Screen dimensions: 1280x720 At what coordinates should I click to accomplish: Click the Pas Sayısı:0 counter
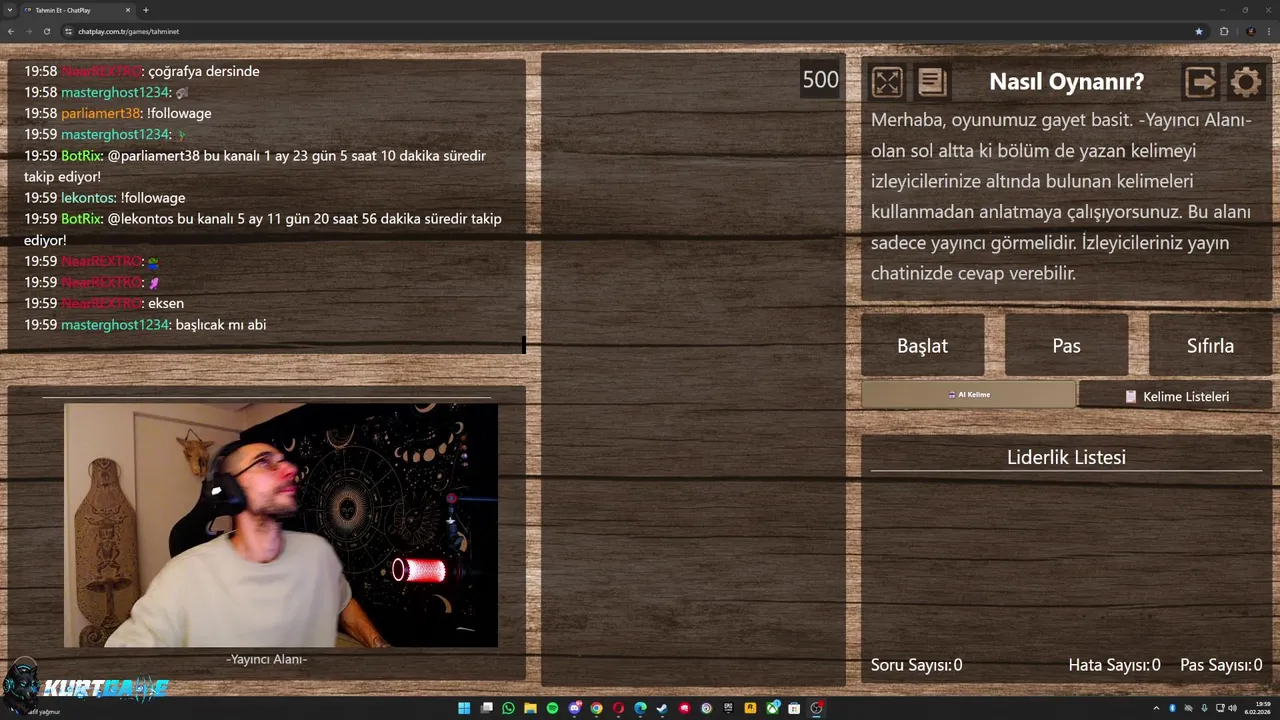pos(1221,665)
